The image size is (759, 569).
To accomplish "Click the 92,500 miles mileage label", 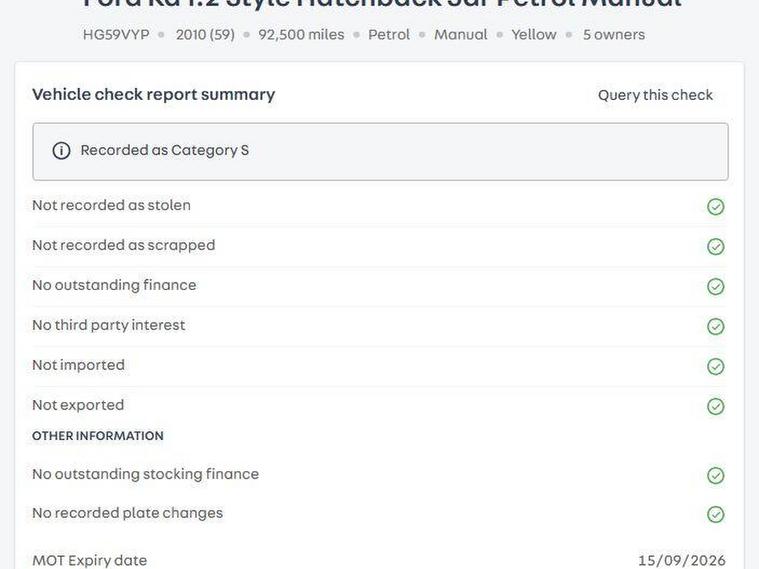I will coord(301,35).
